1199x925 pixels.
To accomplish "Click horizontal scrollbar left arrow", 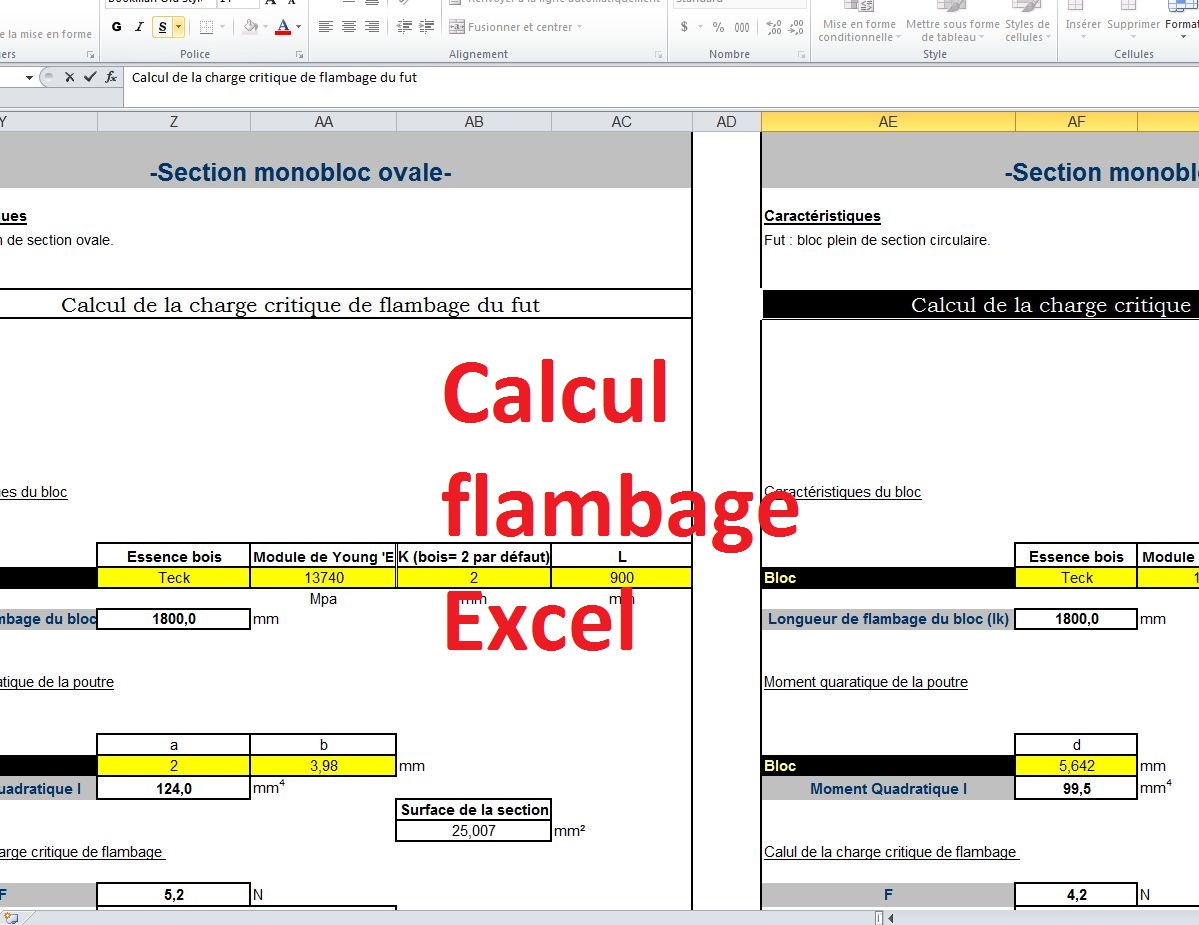I will [891, 918].
